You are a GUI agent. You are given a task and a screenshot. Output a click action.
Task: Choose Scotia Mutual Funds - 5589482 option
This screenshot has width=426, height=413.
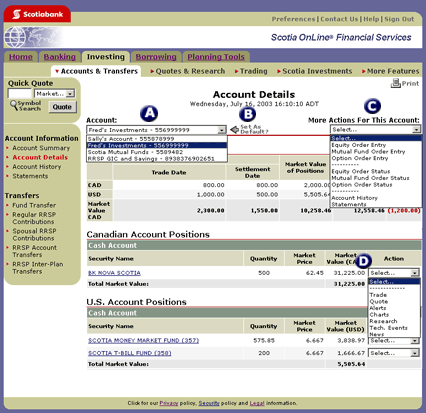pyautogui.click(x=157, y=152)
